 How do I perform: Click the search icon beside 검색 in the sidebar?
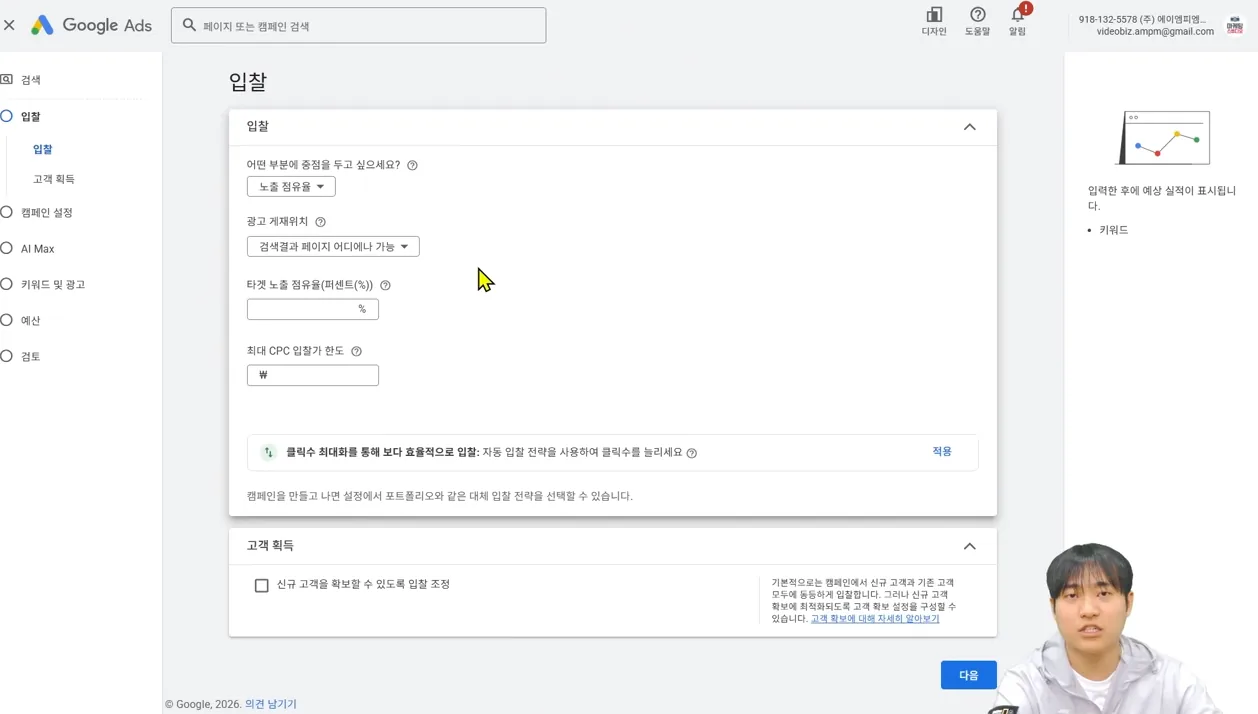coord(6,79)
